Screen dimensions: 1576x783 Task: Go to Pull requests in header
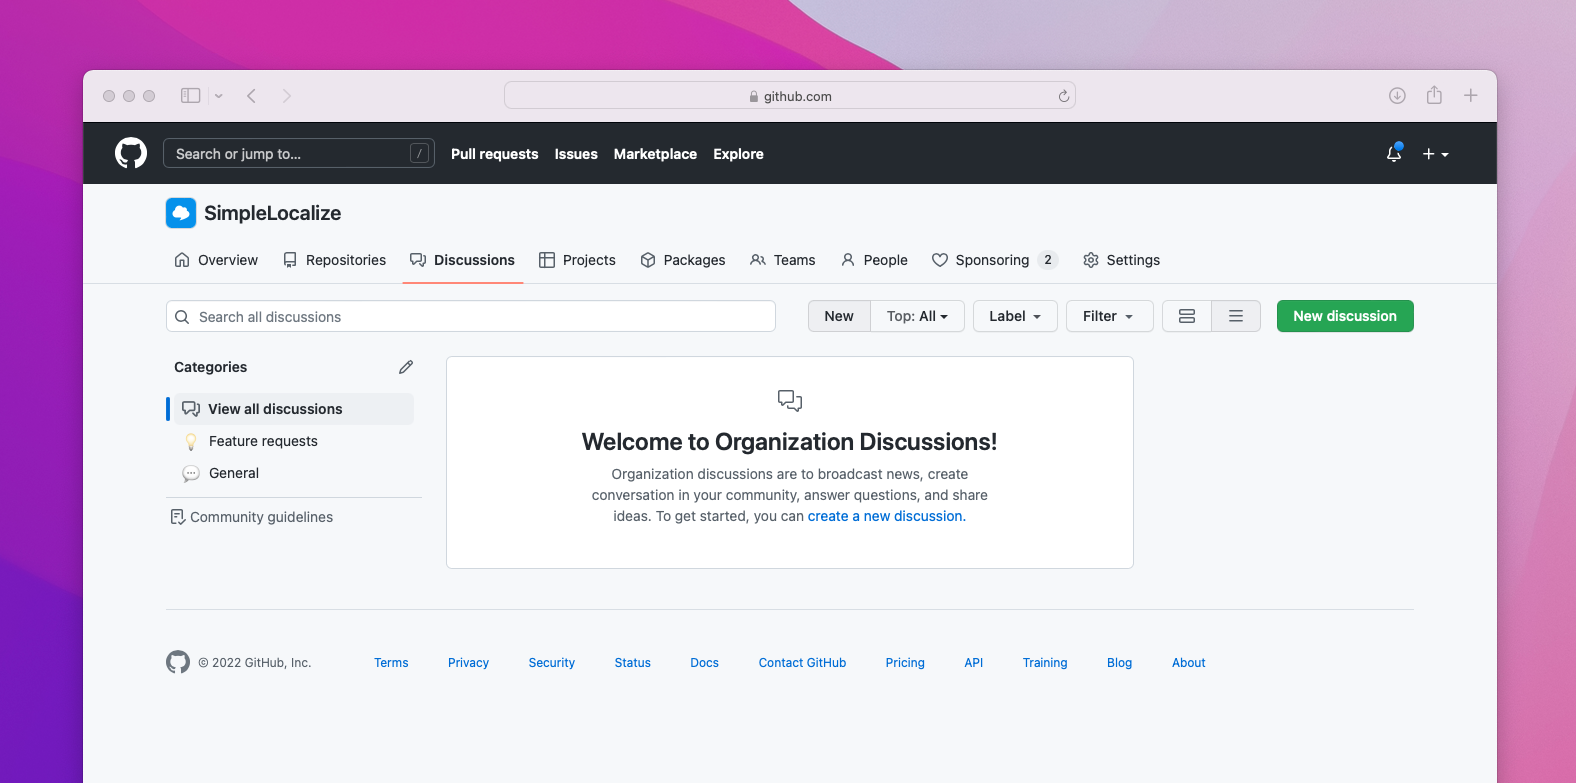(x=494, y=154)
